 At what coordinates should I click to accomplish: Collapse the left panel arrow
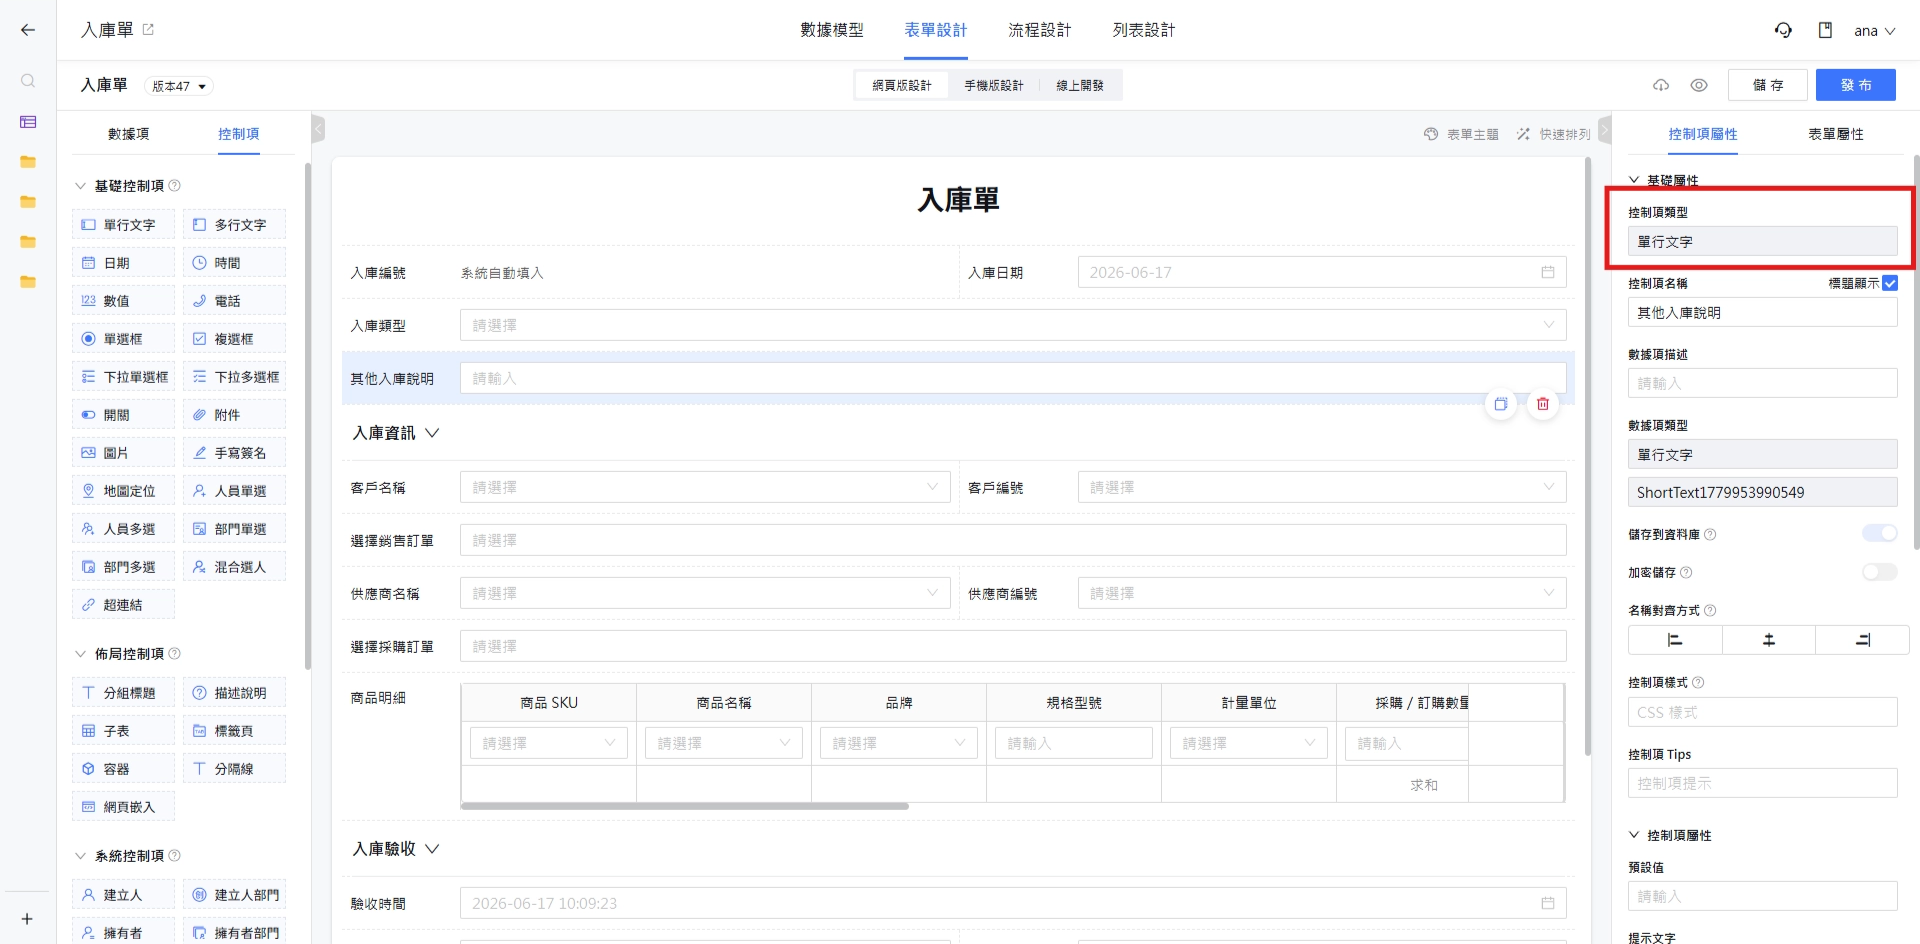coord(319,129)
